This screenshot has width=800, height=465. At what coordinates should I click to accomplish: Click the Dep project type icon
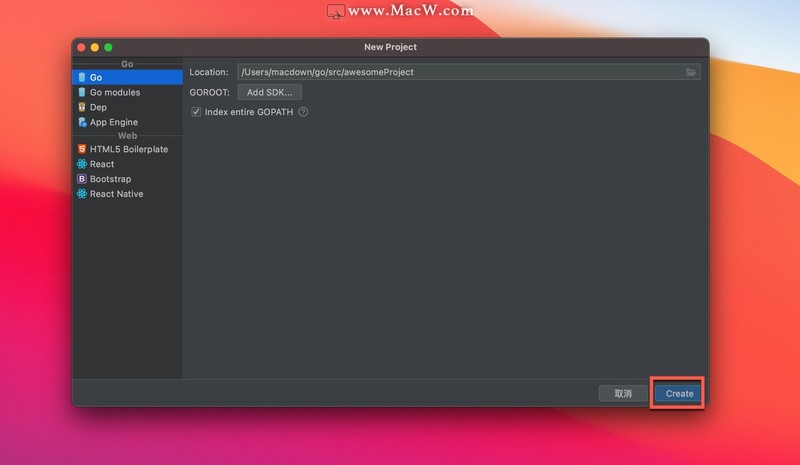82,107
